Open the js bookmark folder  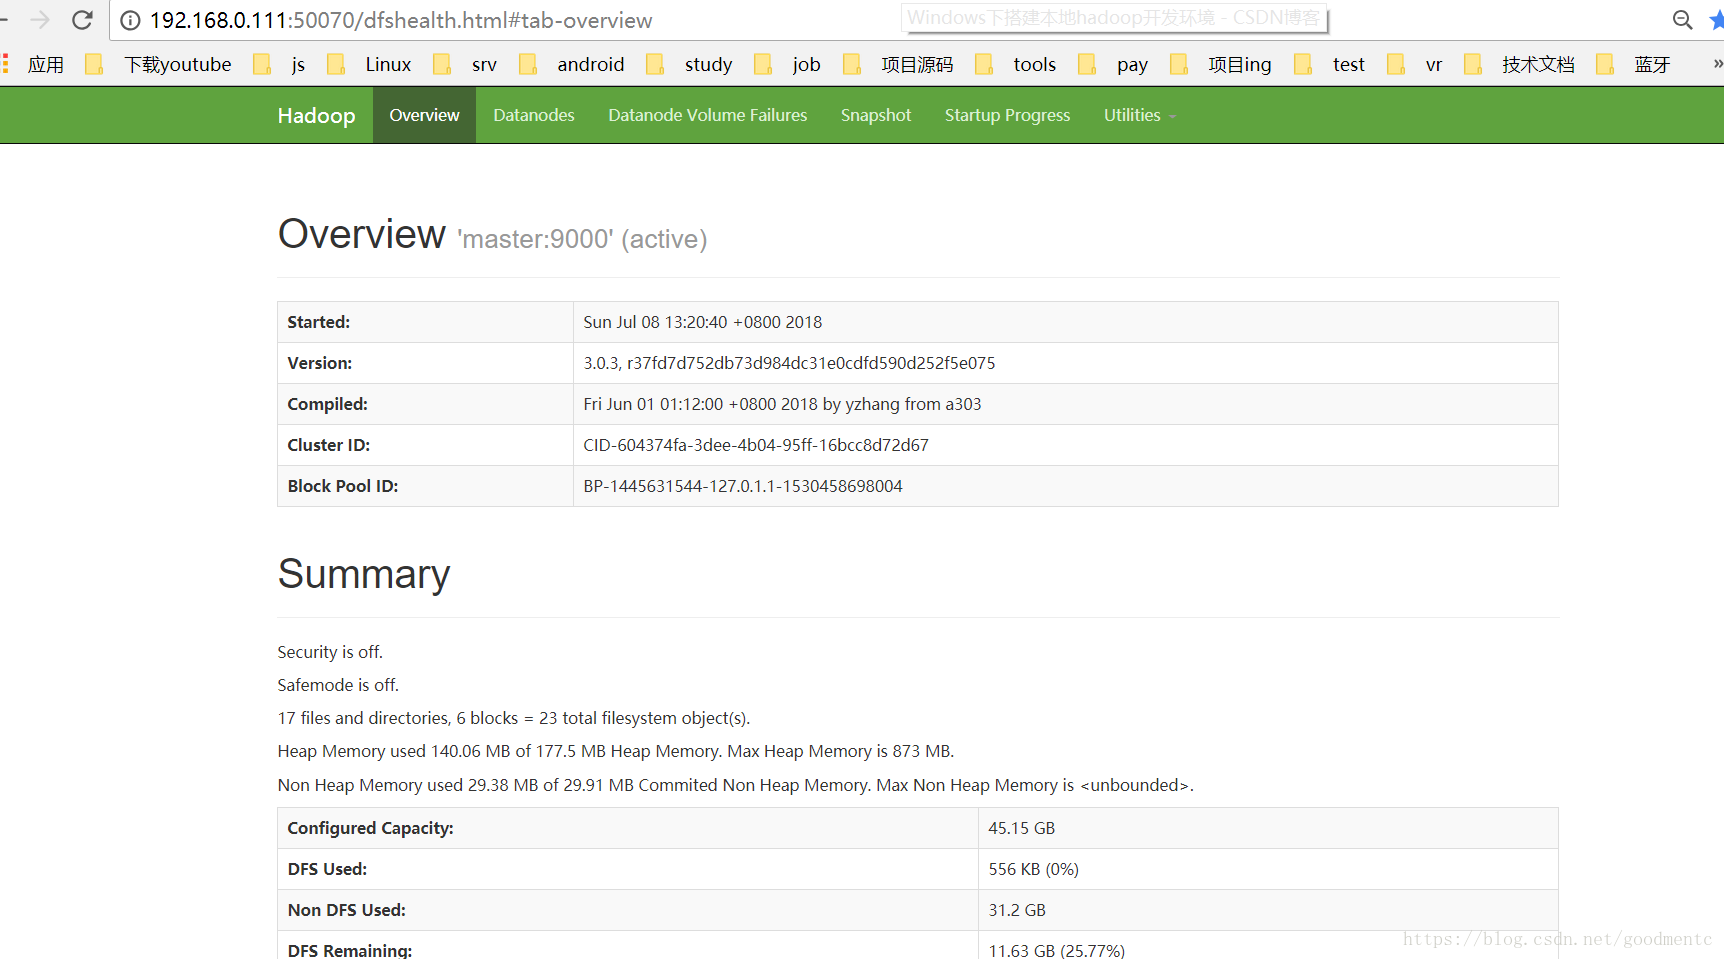[279, 65]
